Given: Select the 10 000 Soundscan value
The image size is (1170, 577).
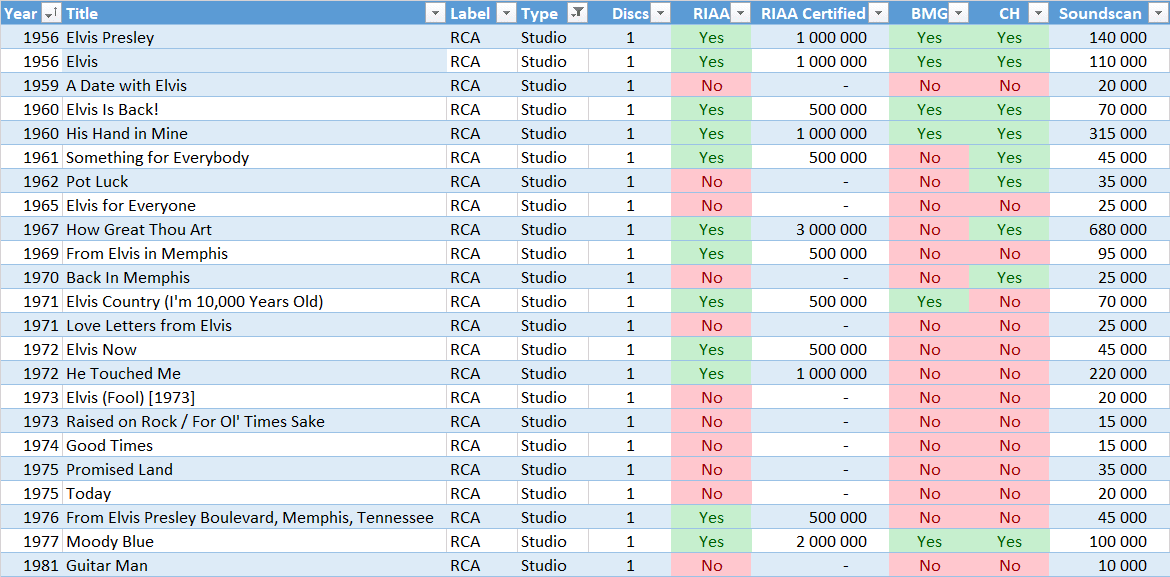Looking at the screenshot, I should [x=1110, y=565].
